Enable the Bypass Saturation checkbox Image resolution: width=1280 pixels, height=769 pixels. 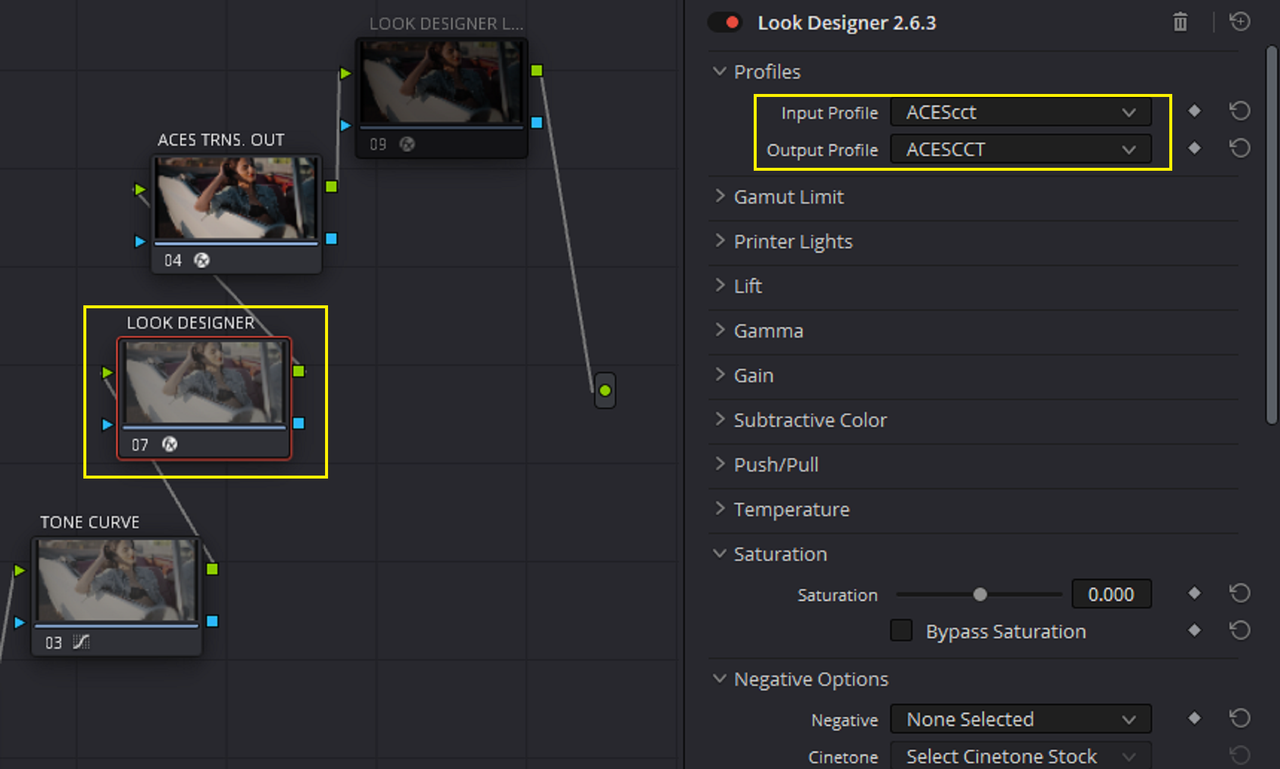tap(902, 630)
